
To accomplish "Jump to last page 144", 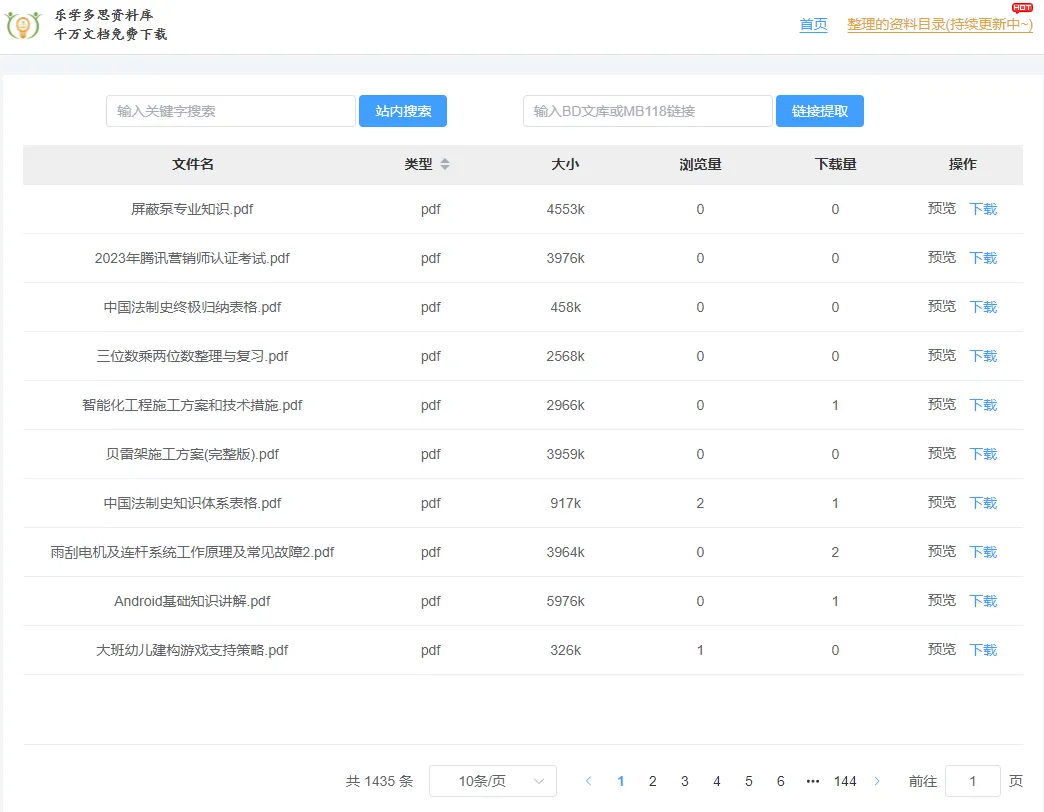I will [845, 781].
